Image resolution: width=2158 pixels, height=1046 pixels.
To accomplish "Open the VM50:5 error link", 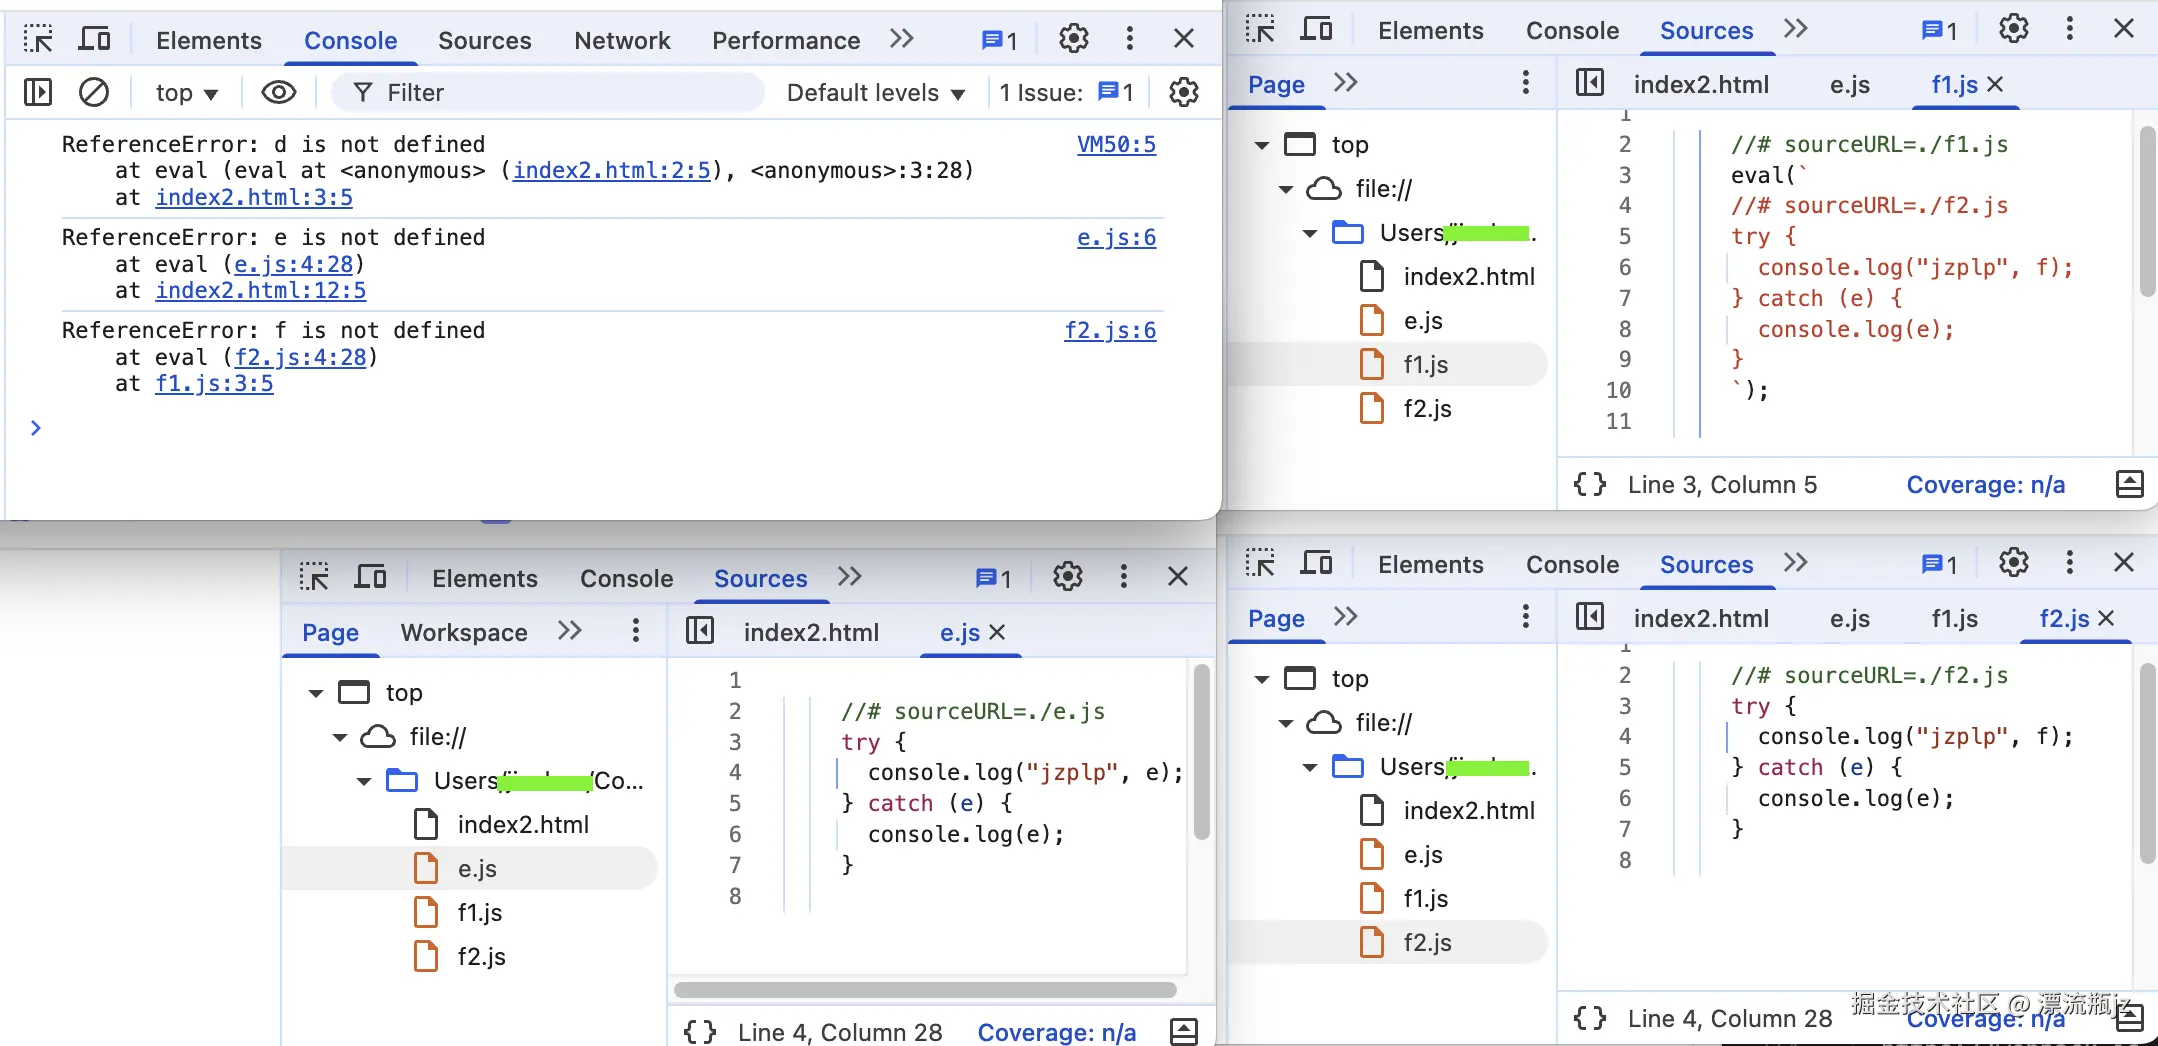I will [x=1116, y=144].
